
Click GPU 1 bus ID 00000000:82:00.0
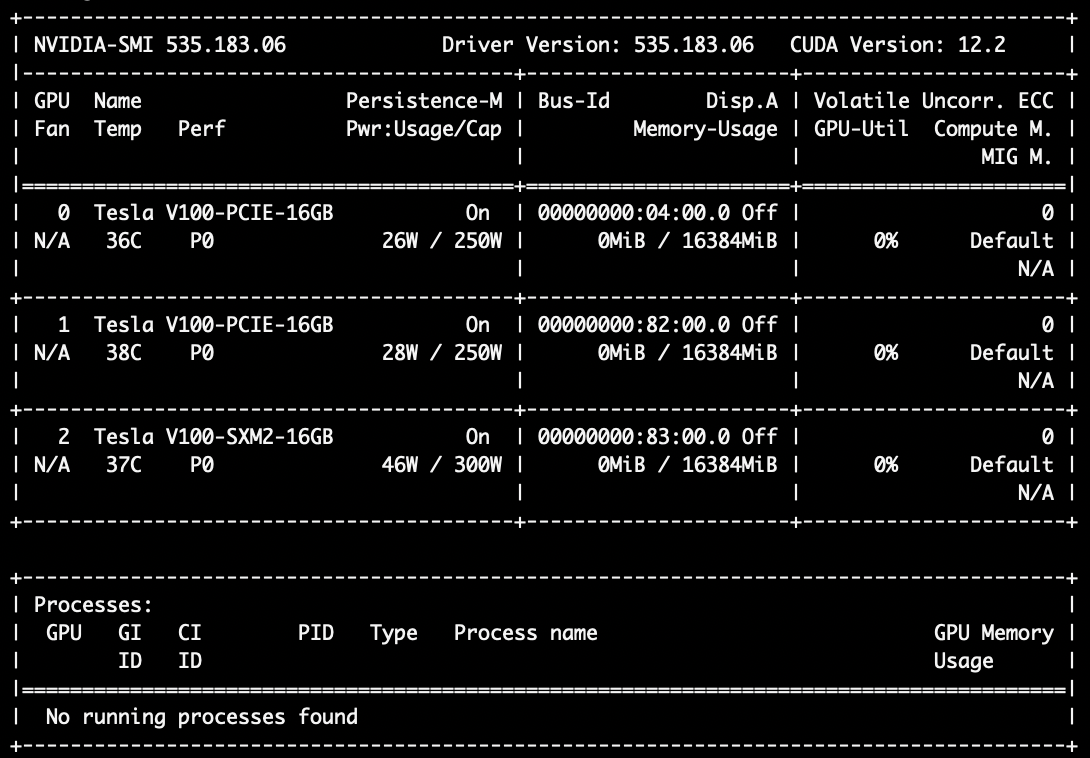click(634, 325)
